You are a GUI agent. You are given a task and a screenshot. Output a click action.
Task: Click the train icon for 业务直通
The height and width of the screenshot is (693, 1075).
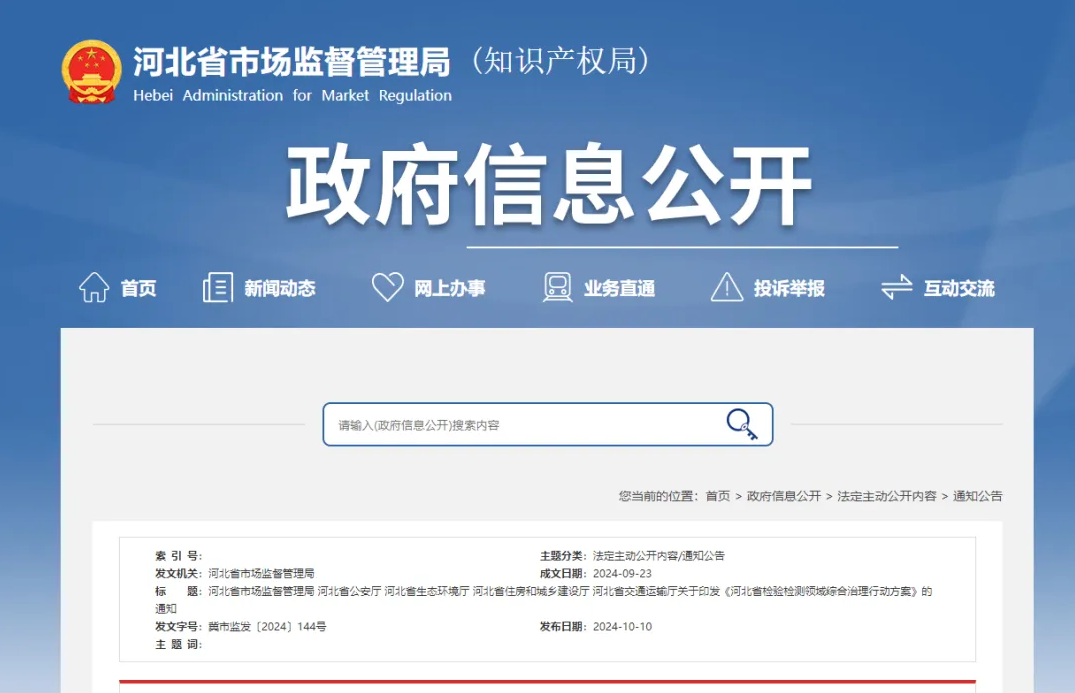point(557,287)
